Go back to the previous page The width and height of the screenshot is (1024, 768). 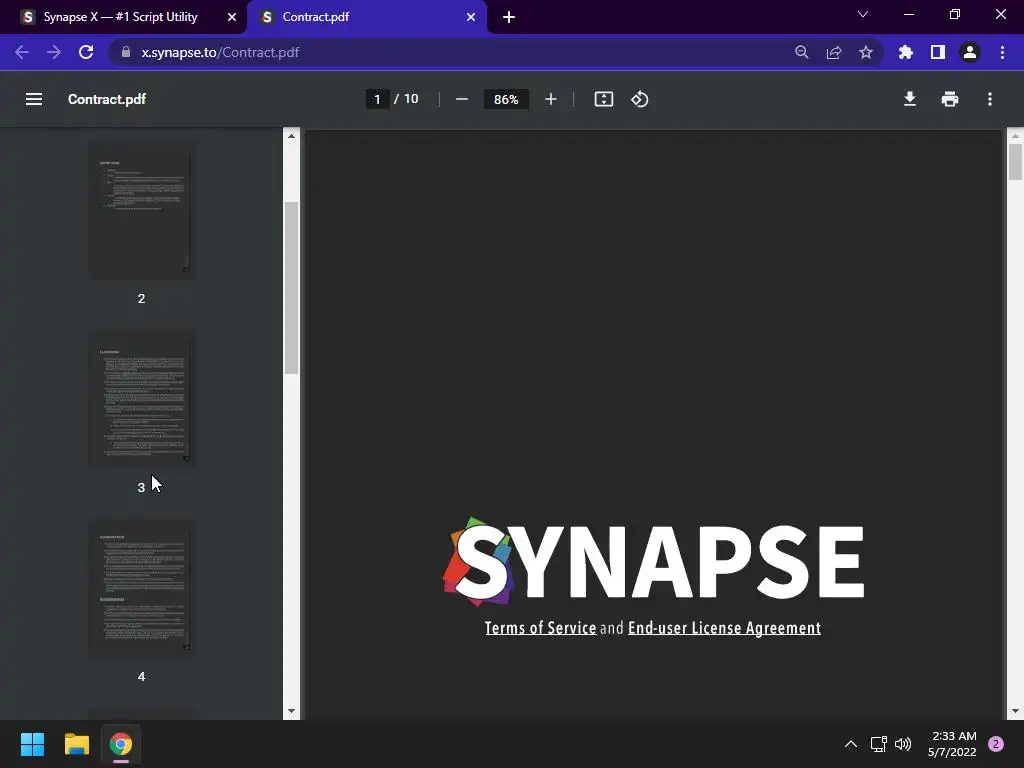[x=22, y=52]
